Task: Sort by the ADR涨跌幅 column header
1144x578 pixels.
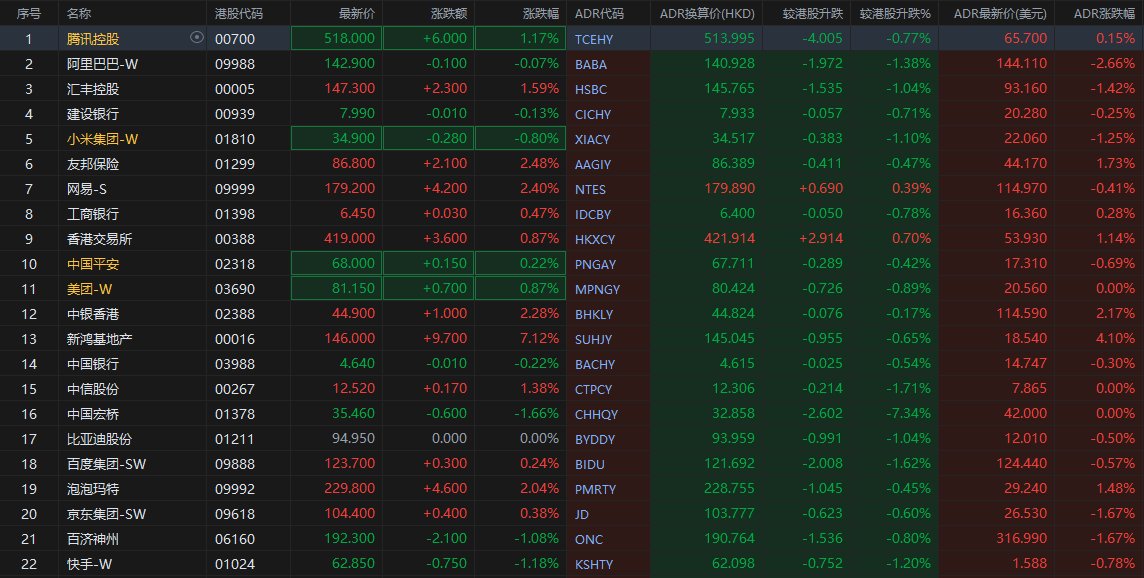Action: point(1105,13)
